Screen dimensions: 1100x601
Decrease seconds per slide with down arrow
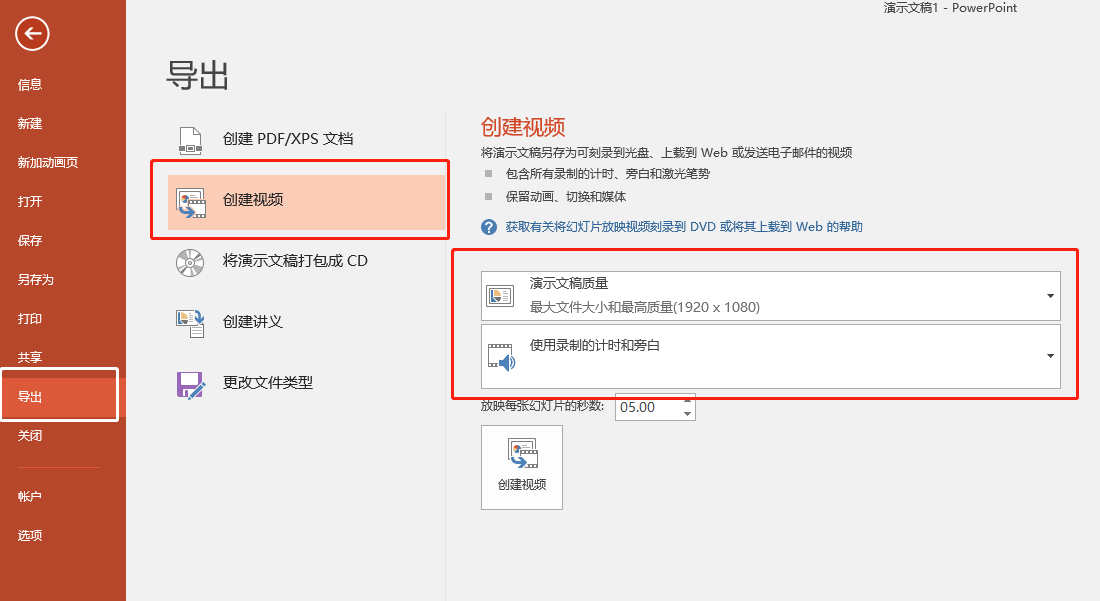click(688, 414)
